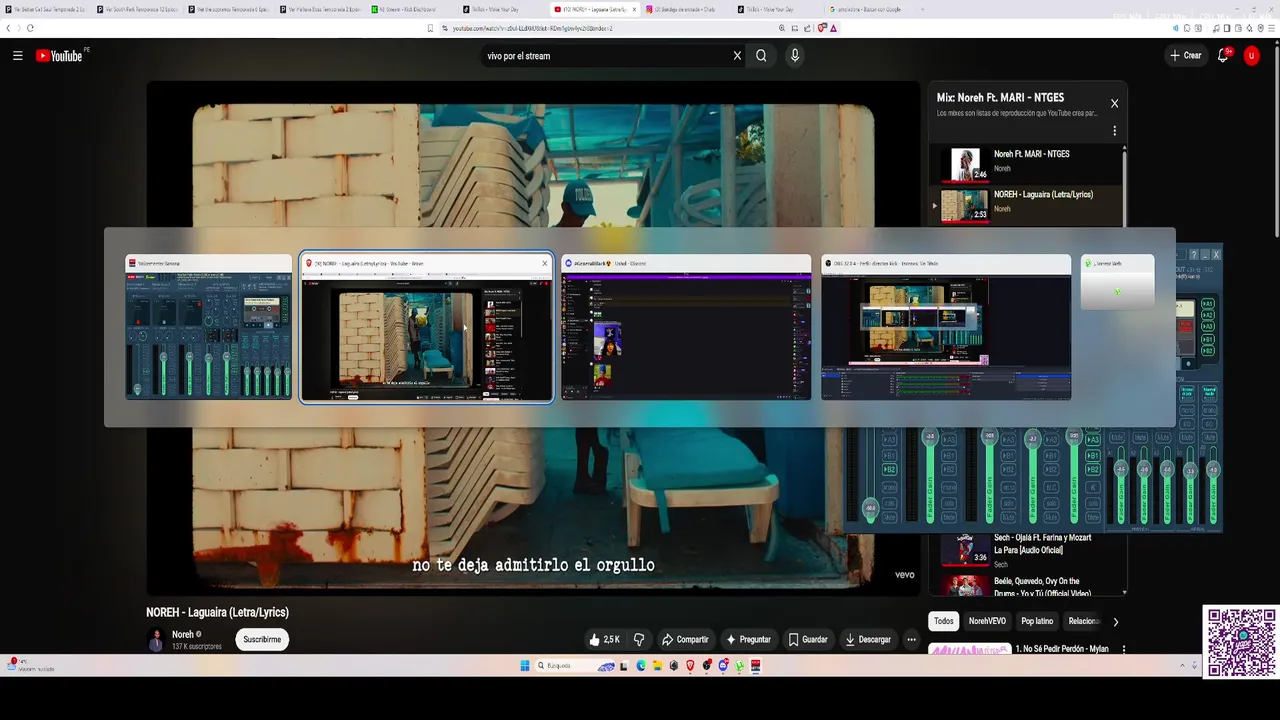Open the account avatar menu
Image resolution: width=1280 pixels, height=720 pixels.
click(1251, 56)
